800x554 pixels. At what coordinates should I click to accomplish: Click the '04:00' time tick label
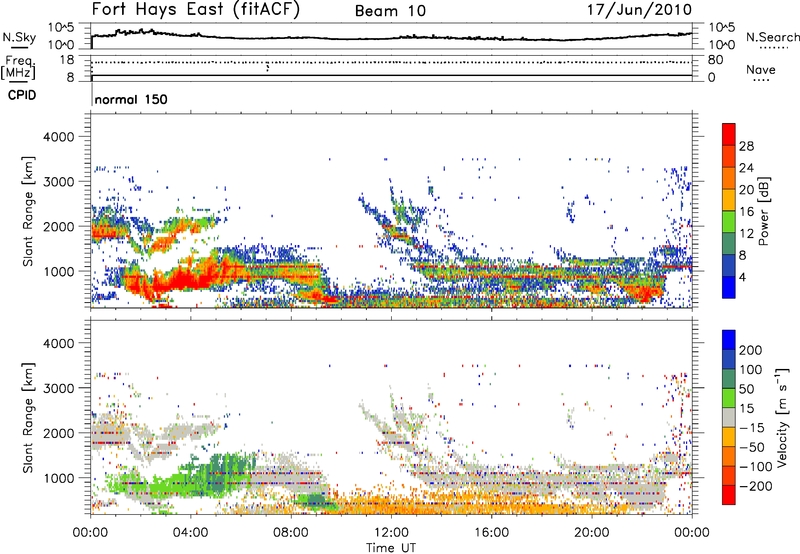click(190, 533)
